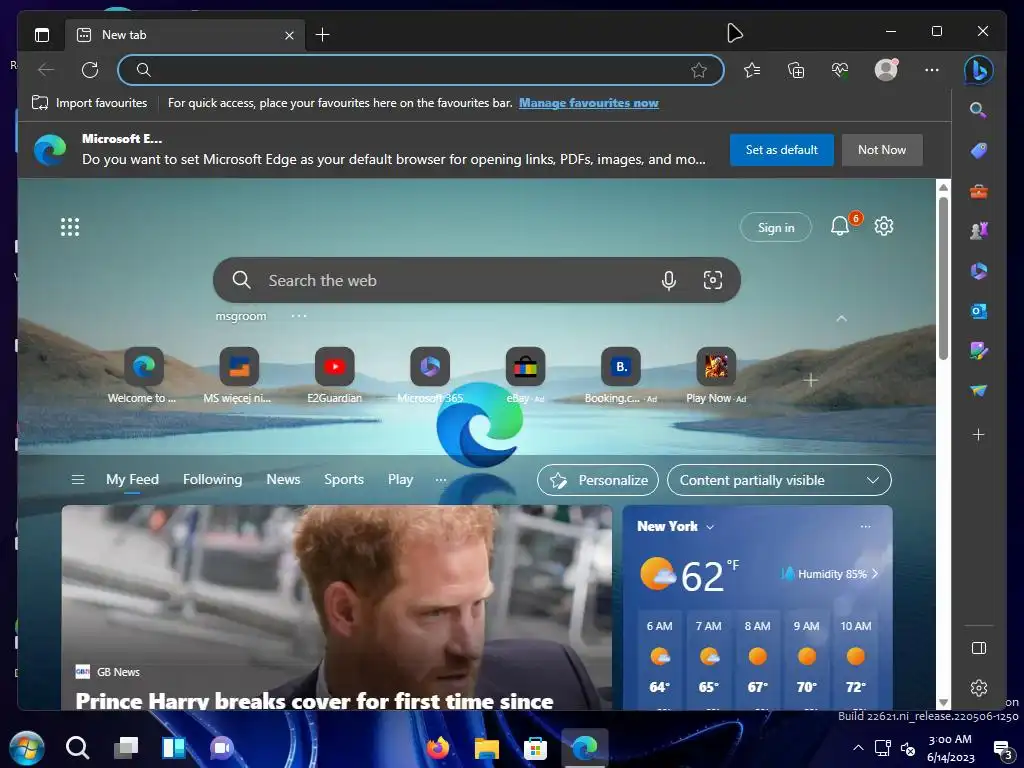Dismiss prompt with Not Now
This screenshot has height=768, width=1024.
(882, 150)
